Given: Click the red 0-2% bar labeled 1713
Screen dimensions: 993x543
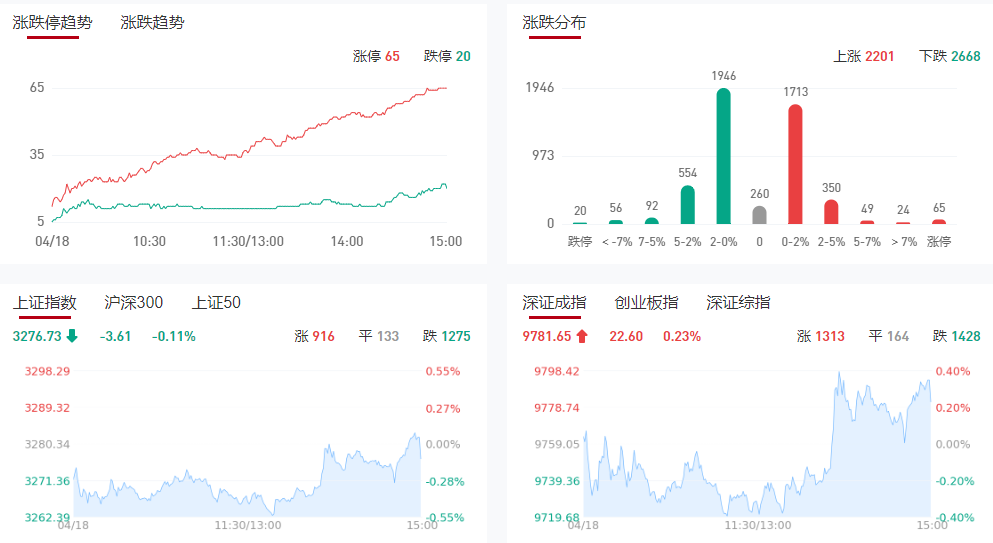Looking at the screenshot, I should pyautogui.click(x=796, y=164).
